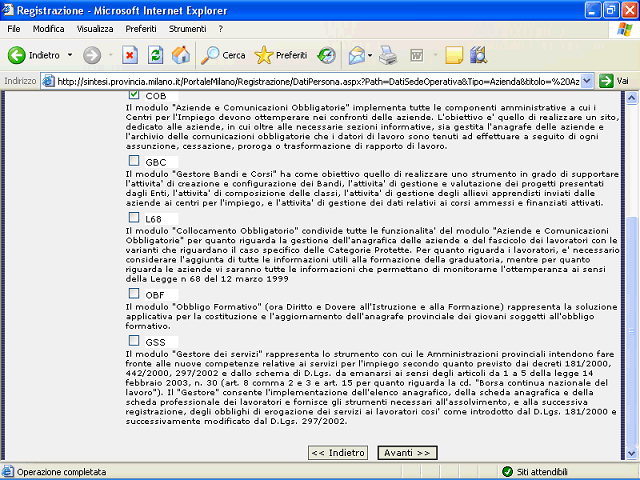Click the GBC module label
The height and width of the screenshot is (480, 640).
click(156, 162)
